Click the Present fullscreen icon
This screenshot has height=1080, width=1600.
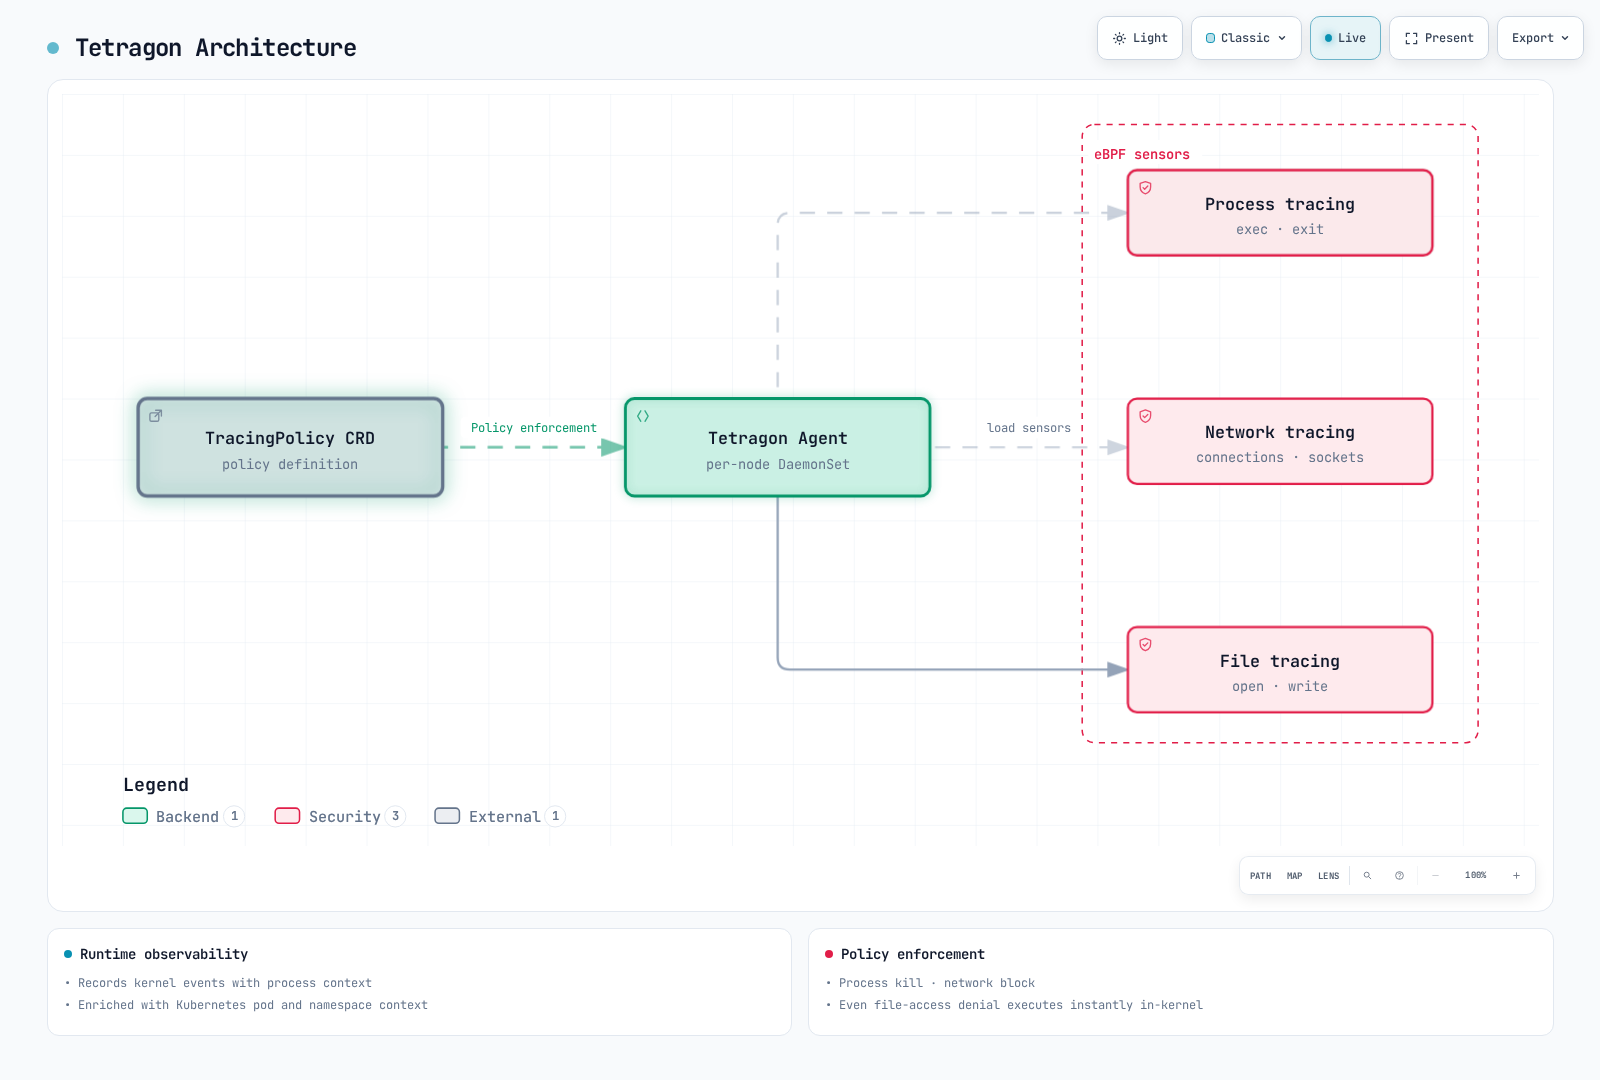pyautogui.click(x=1411, y=38)
